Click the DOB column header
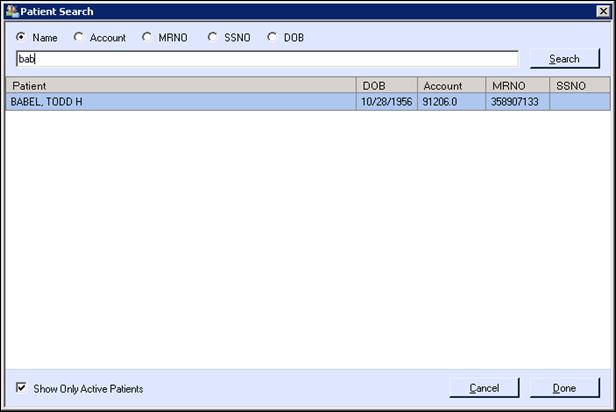 (386, 86)
